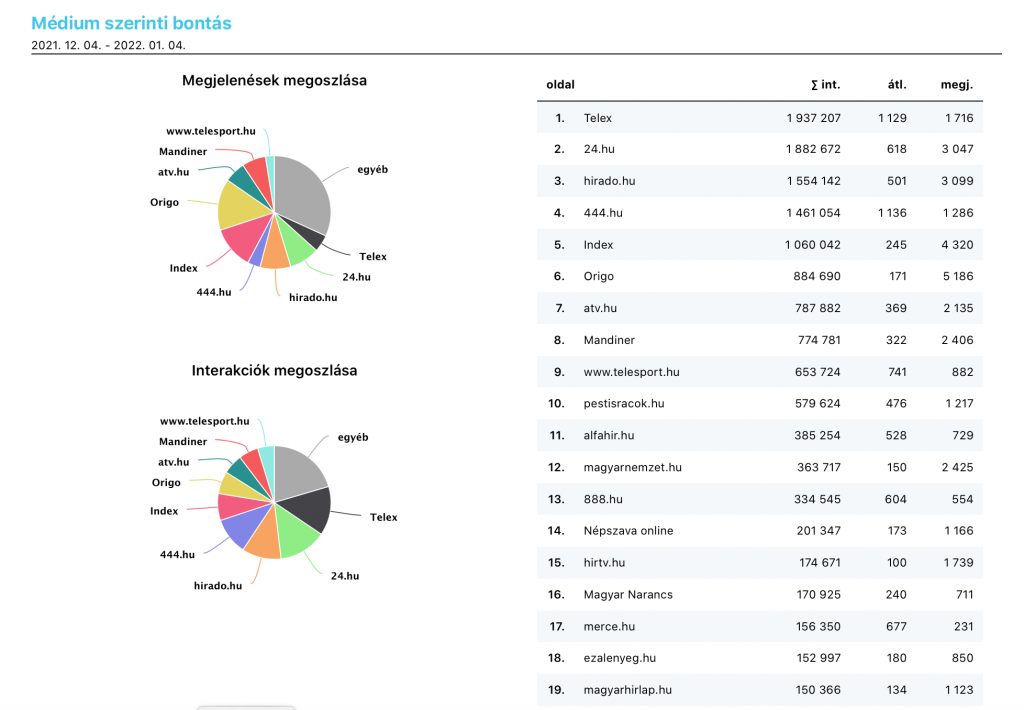Click 24.hu label on appearances pie
The width and height of the screenshot is (1024, 710).
[356, 276]
